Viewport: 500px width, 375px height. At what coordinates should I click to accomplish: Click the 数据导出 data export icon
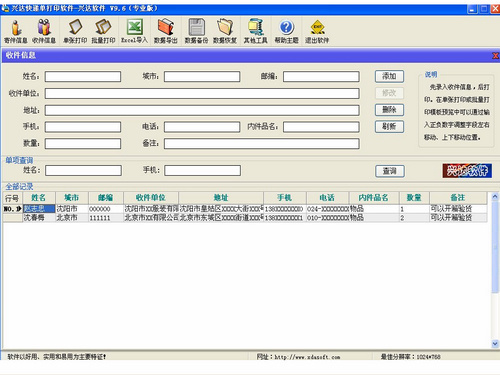pyautogui.click(x=165, y=32)
